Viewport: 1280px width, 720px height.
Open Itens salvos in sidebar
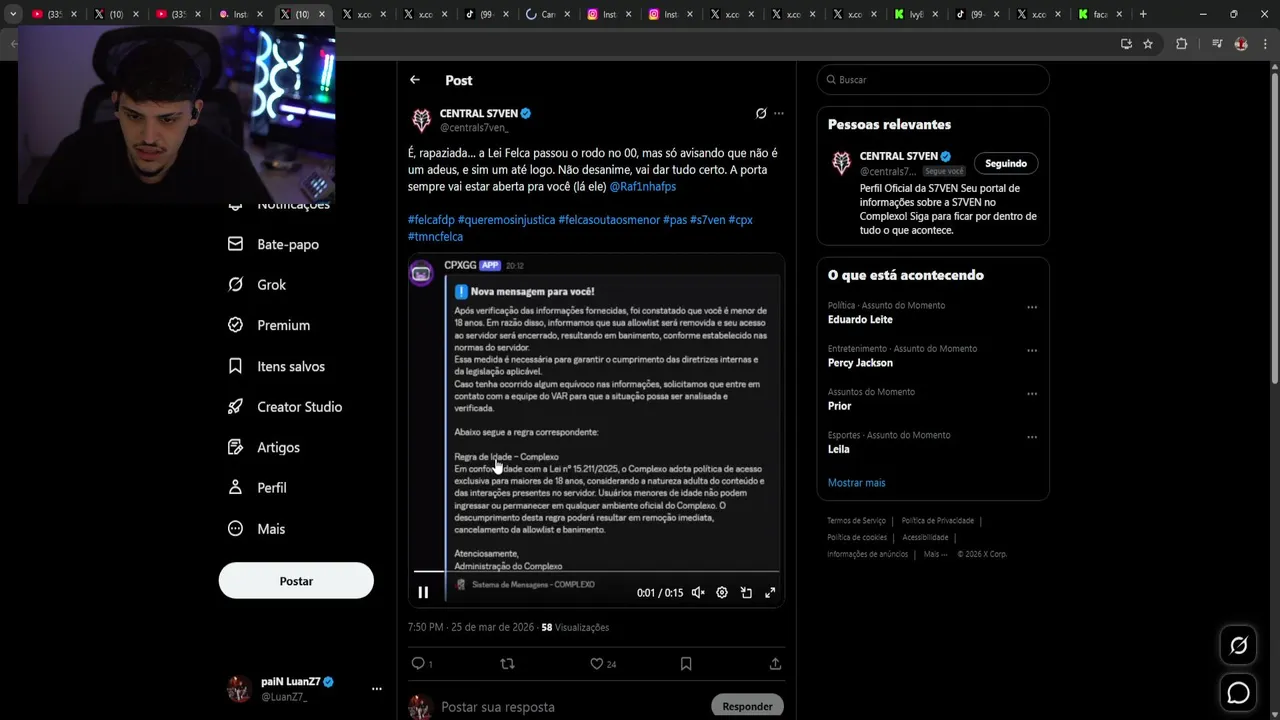point(276,366)
